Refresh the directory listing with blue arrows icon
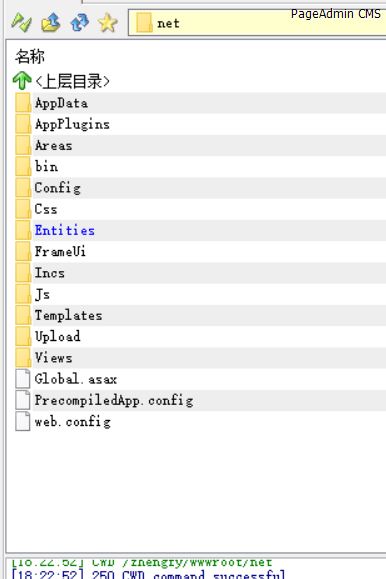The height and width of the screenshot is (579, 386). pos(79,23)
